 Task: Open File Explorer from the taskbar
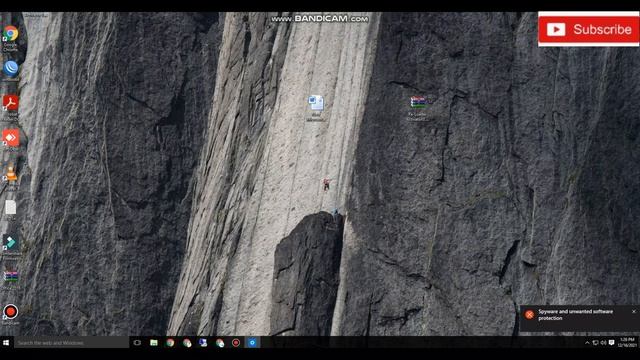tap(154, 342)
